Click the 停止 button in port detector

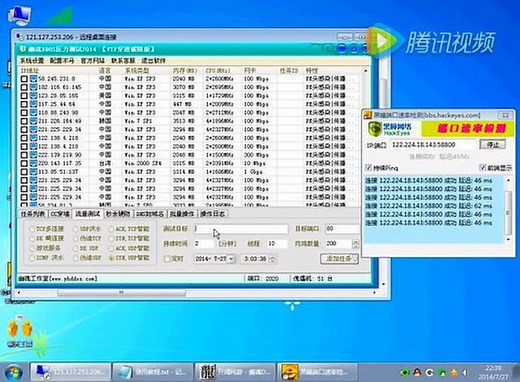[x=493, y=145]
